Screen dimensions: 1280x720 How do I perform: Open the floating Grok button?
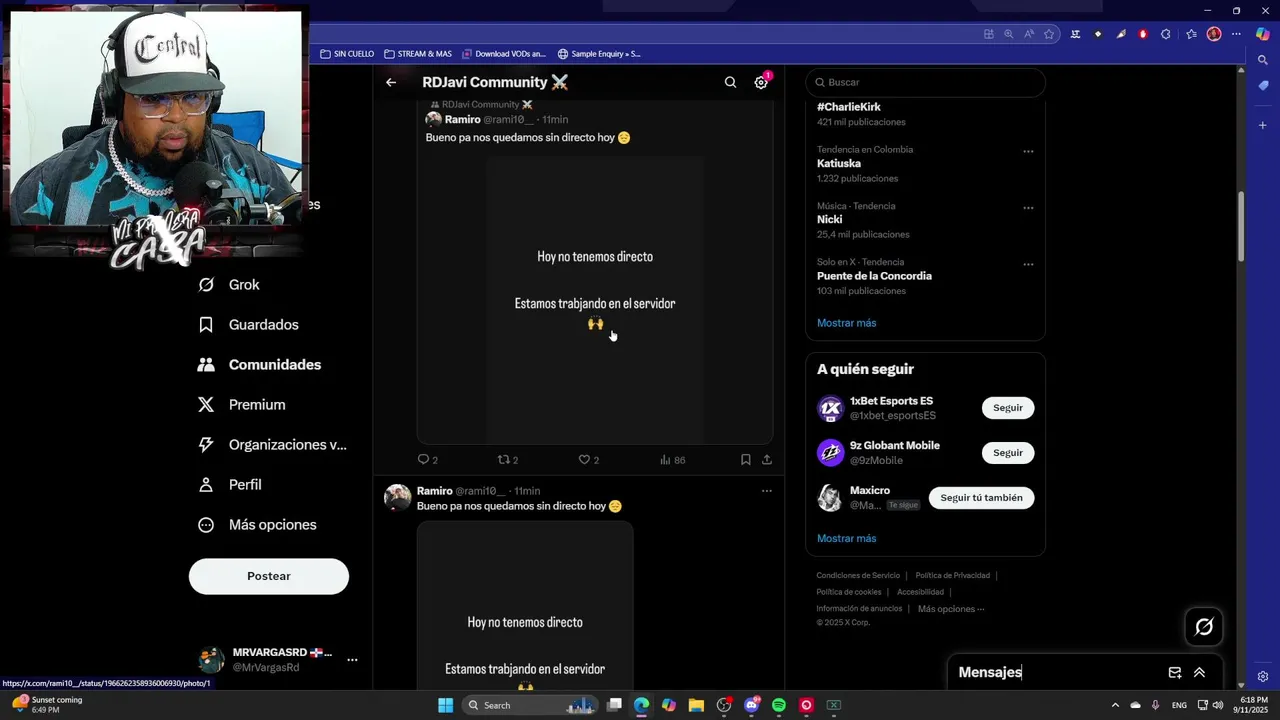coord(1204,627)
